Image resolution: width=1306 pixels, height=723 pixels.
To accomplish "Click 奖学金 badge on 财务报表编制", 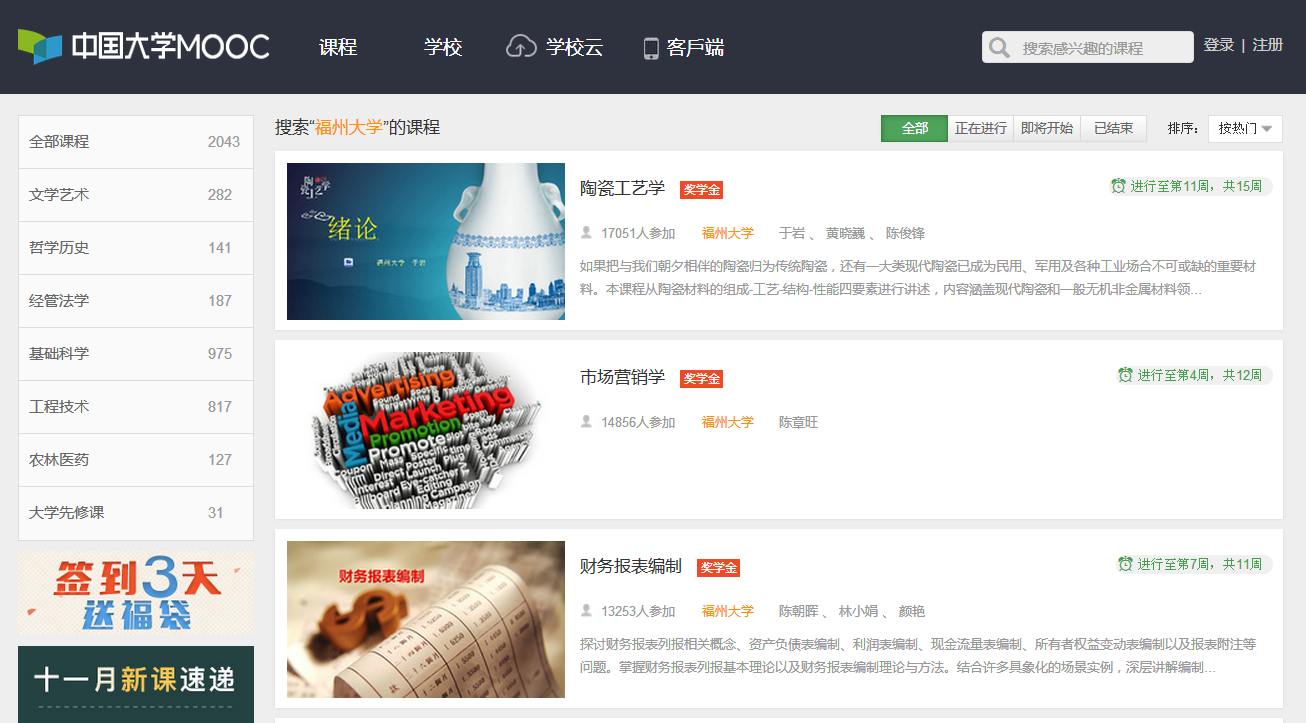I will [x=718, y=568].
